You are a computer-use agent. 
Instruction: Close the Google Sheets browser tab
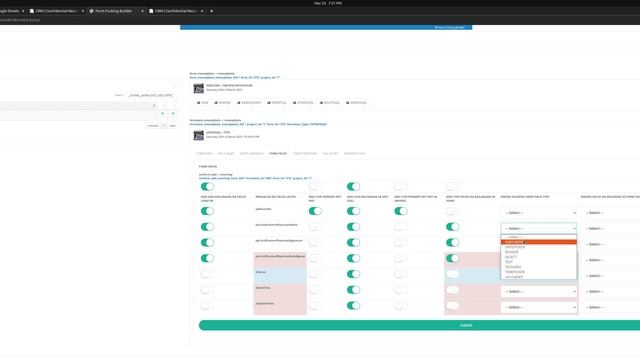(x=23, y=11)
